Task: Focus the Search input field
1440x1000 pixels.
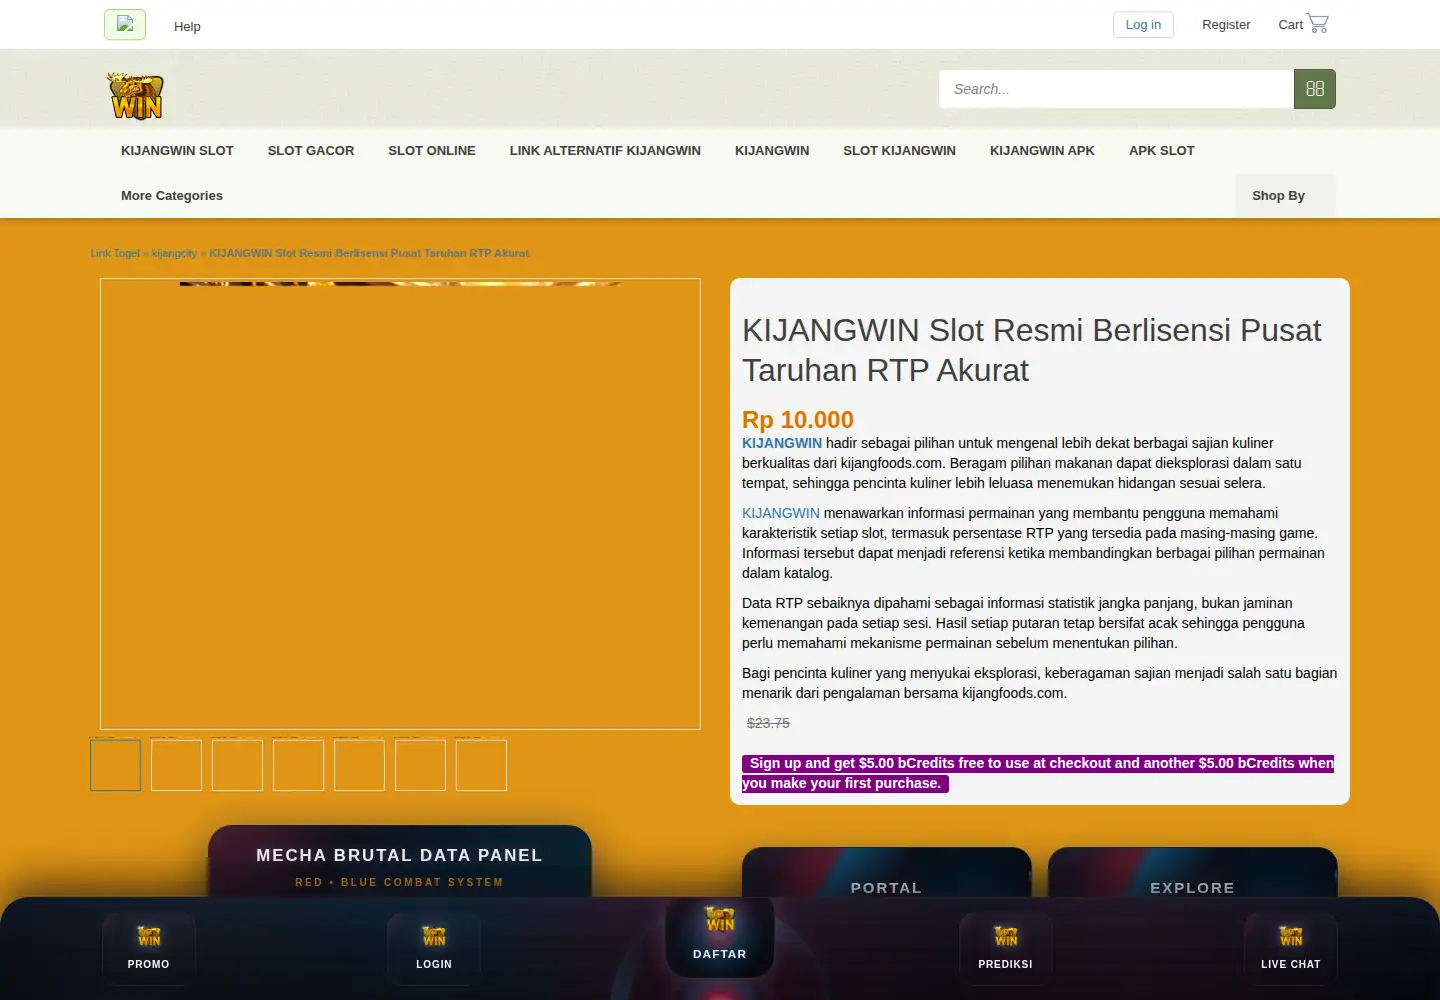Action: point(1116,89)
